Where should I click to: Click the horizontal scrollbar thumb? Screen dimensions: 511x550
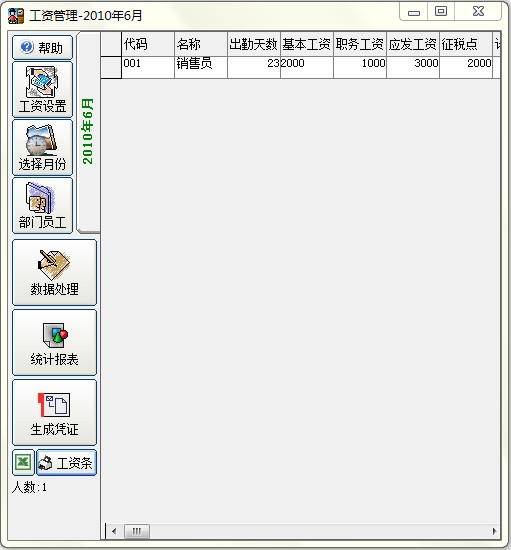pos(137,531)
